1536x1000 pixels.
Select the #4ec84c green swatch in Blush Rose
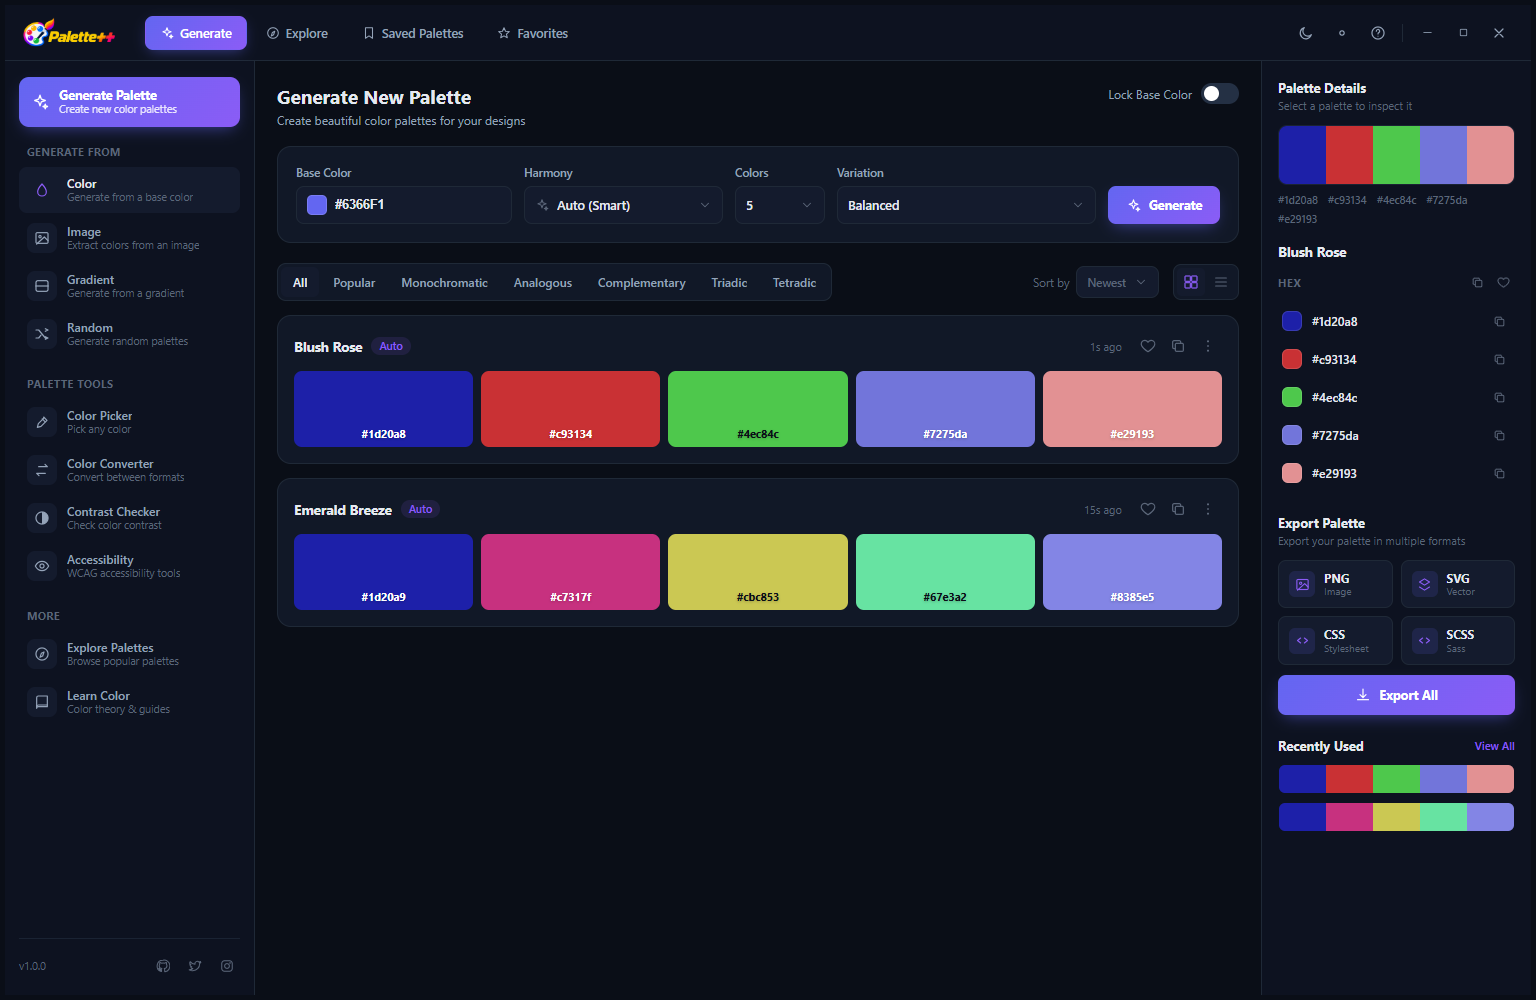(x=758, y=409)
